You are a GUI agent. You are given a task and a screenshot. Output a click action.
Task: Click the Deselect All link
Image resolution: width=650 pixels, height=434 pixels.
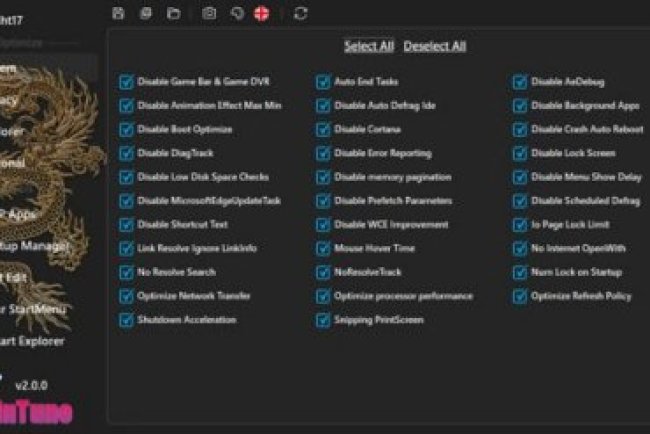coord(435,46)
